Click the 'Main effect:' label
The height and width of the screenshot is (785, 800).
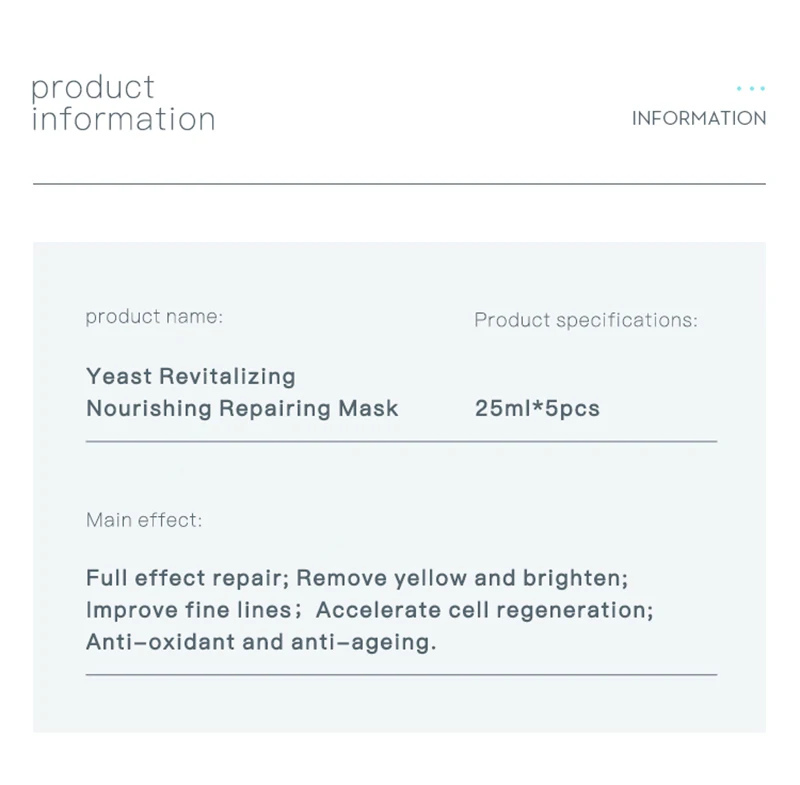(144, 520)
